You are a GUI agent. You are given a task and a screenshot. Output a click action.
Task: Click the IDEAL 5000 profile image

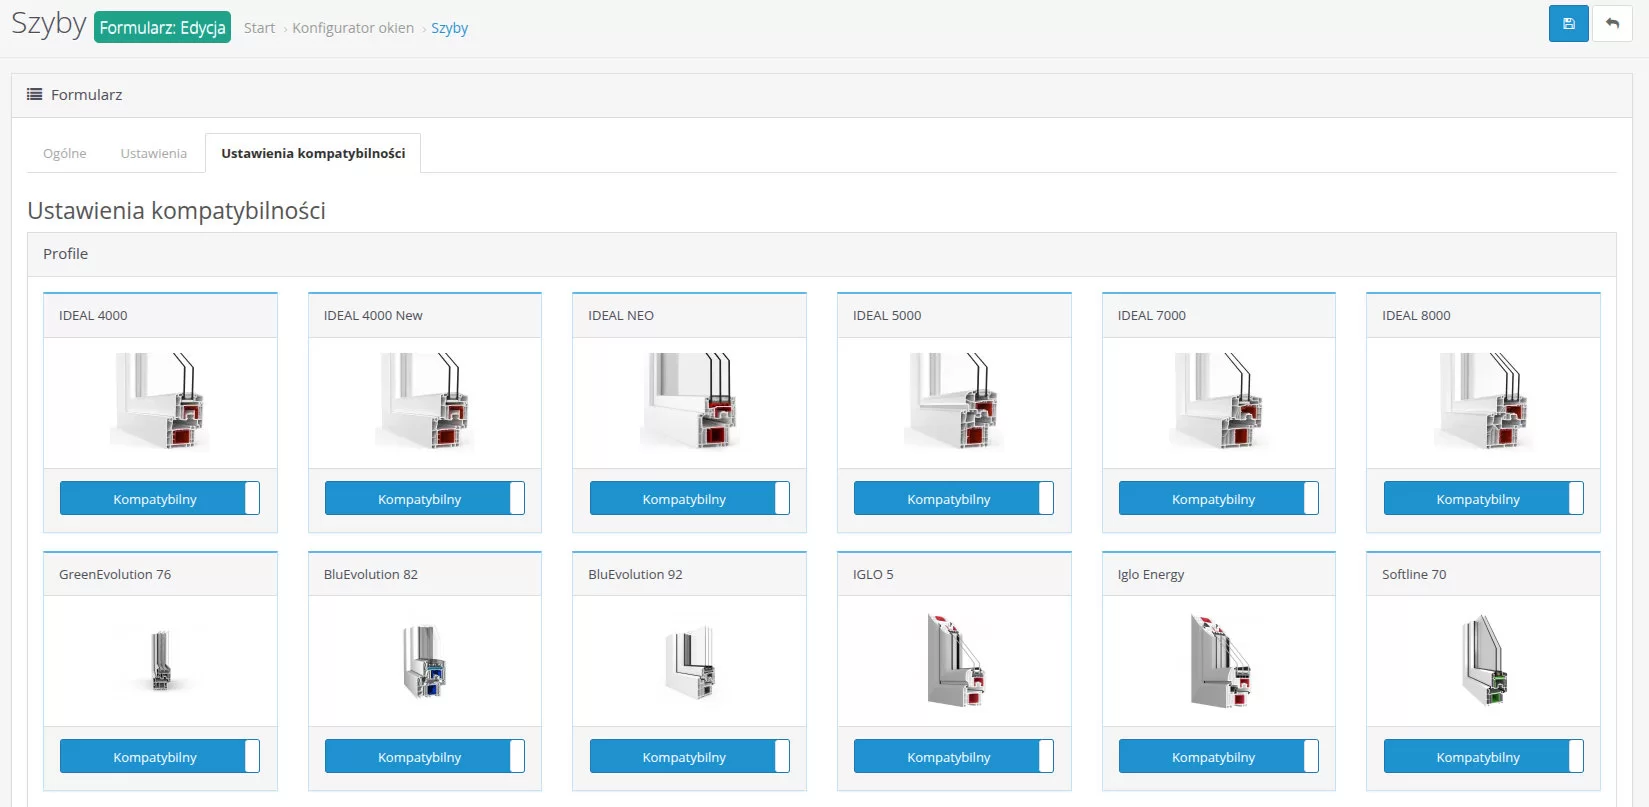pyautogui.click(x=954, y=402)
